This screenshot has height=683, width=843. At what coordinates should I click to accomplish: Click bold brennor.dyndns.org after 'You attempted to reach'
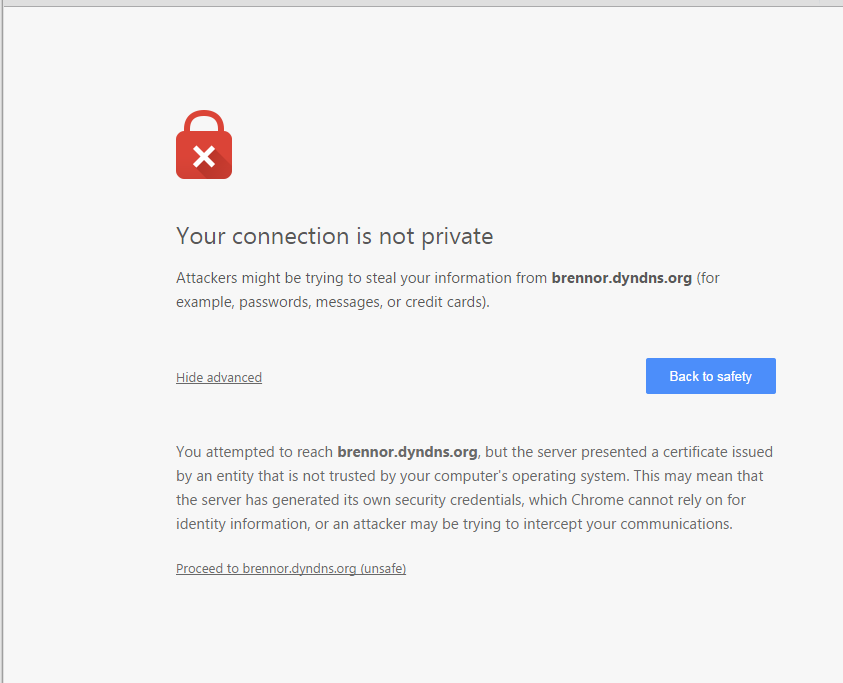pyautogui.click(x=408, y=452)
